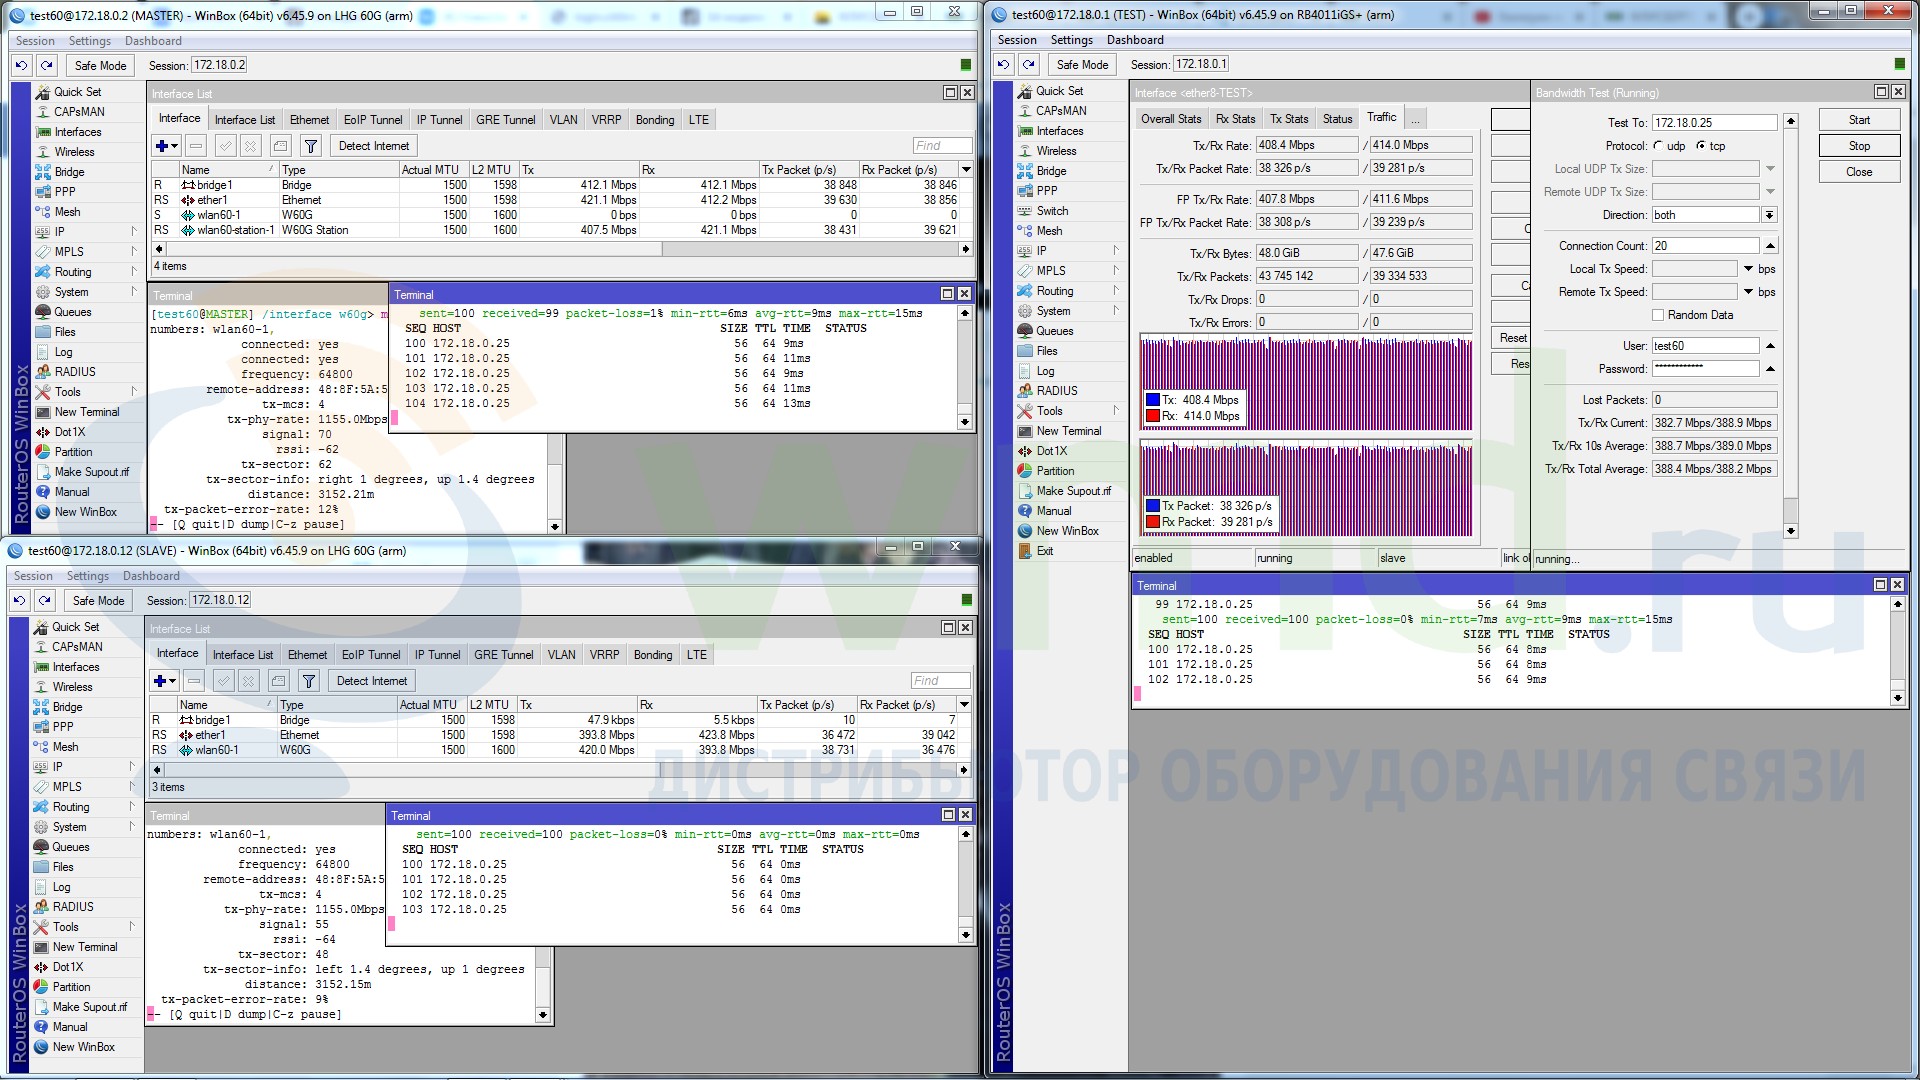
Task: Click red Rx Packet swatch in packet graph
Action: (x=1153, y=522)
